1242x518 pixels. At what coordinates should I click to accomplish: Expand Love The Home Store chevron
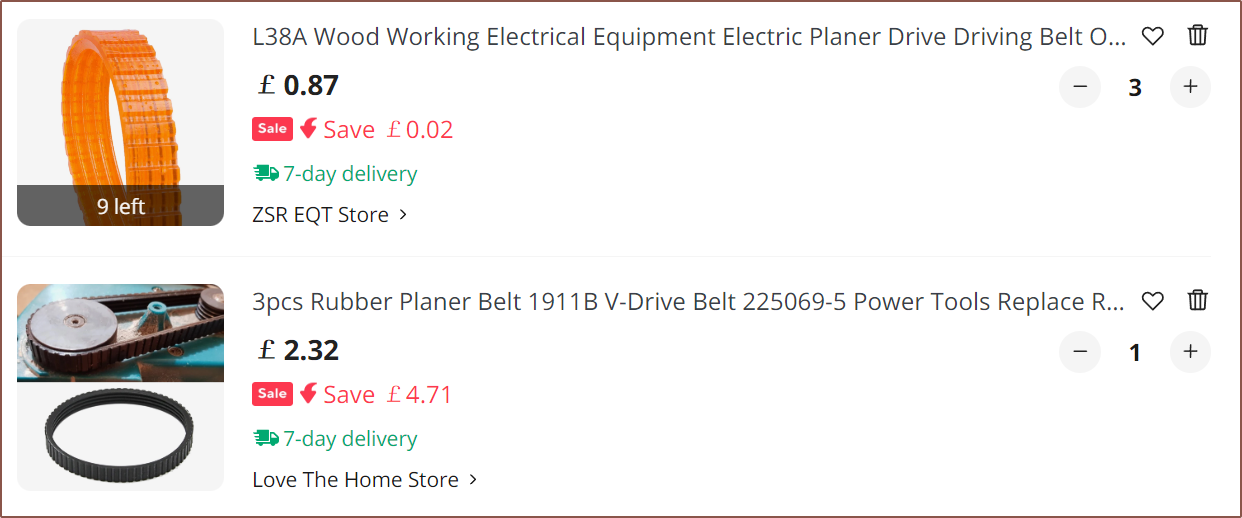[473, 480]
